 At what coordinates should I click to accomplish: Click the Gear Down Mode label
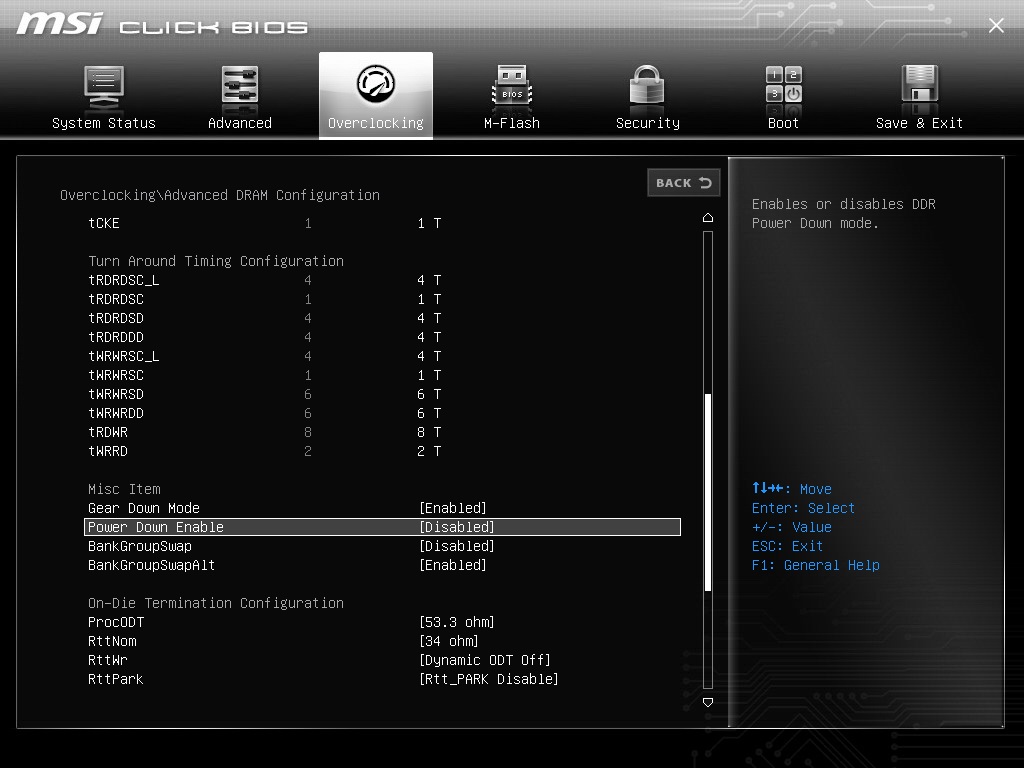pos(144,508)
